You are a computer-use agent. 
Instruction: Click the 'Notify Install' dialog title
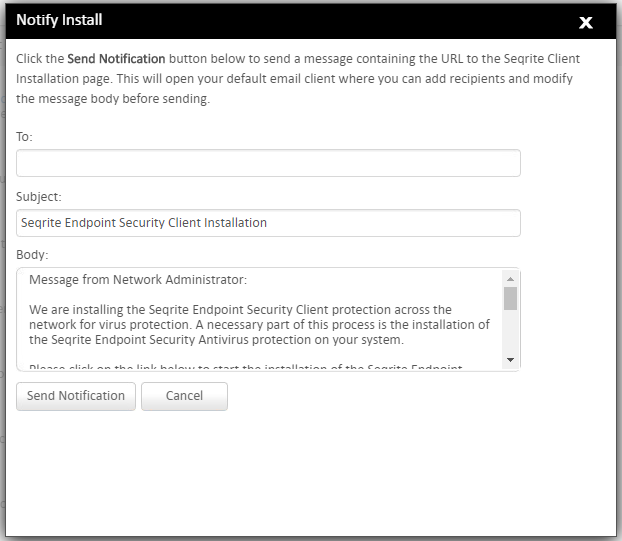pyautogui.click(x=59, y=20)
